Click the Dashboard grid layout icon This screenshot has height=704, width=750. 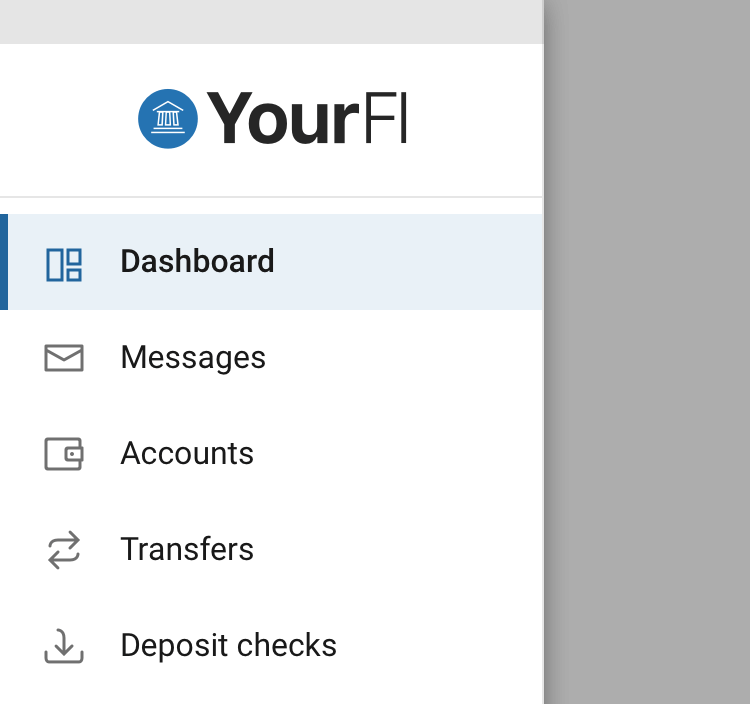pos(64,264)
